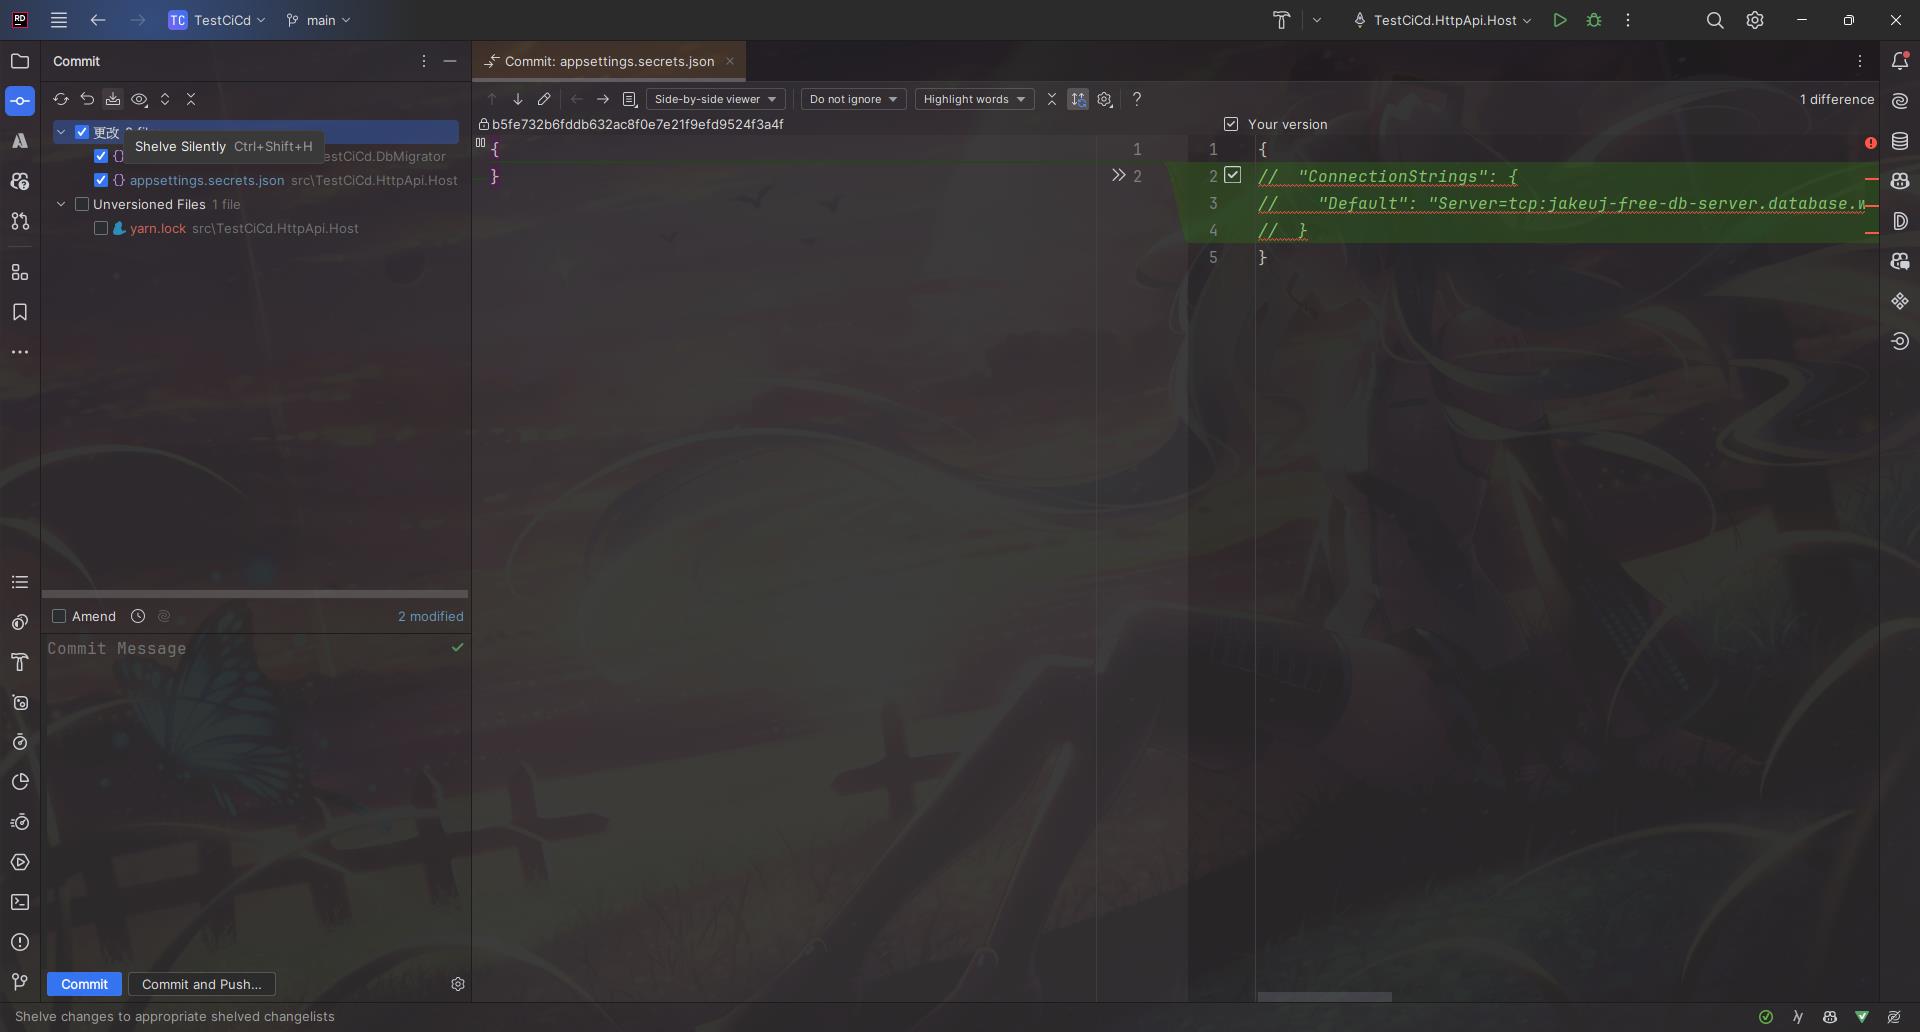Select the Commit: appsettings.secrets.json tab

point(608,61)
